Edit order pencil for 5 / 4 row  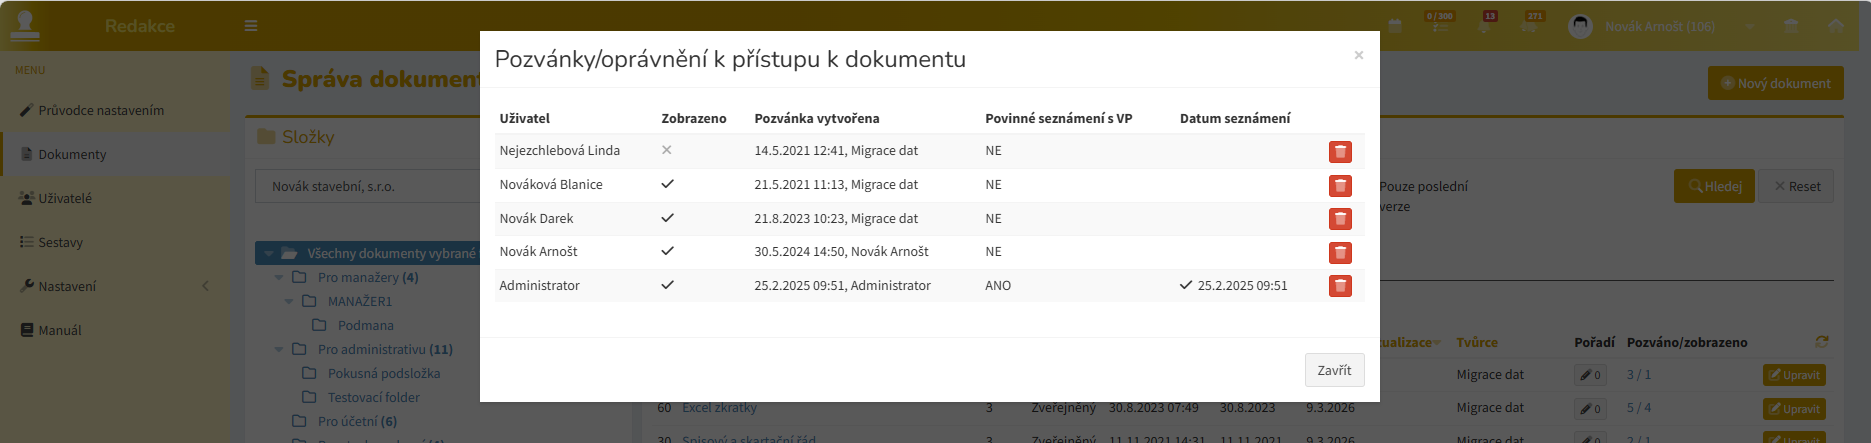(1591, 409)
